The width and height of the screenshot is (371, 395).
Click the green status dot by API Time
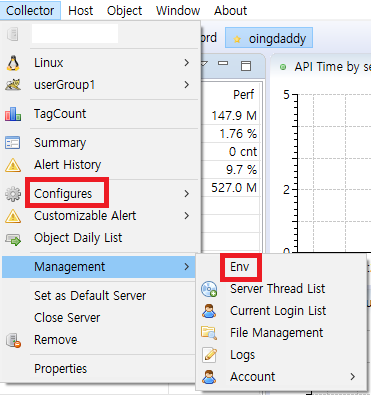pos(283,67)
